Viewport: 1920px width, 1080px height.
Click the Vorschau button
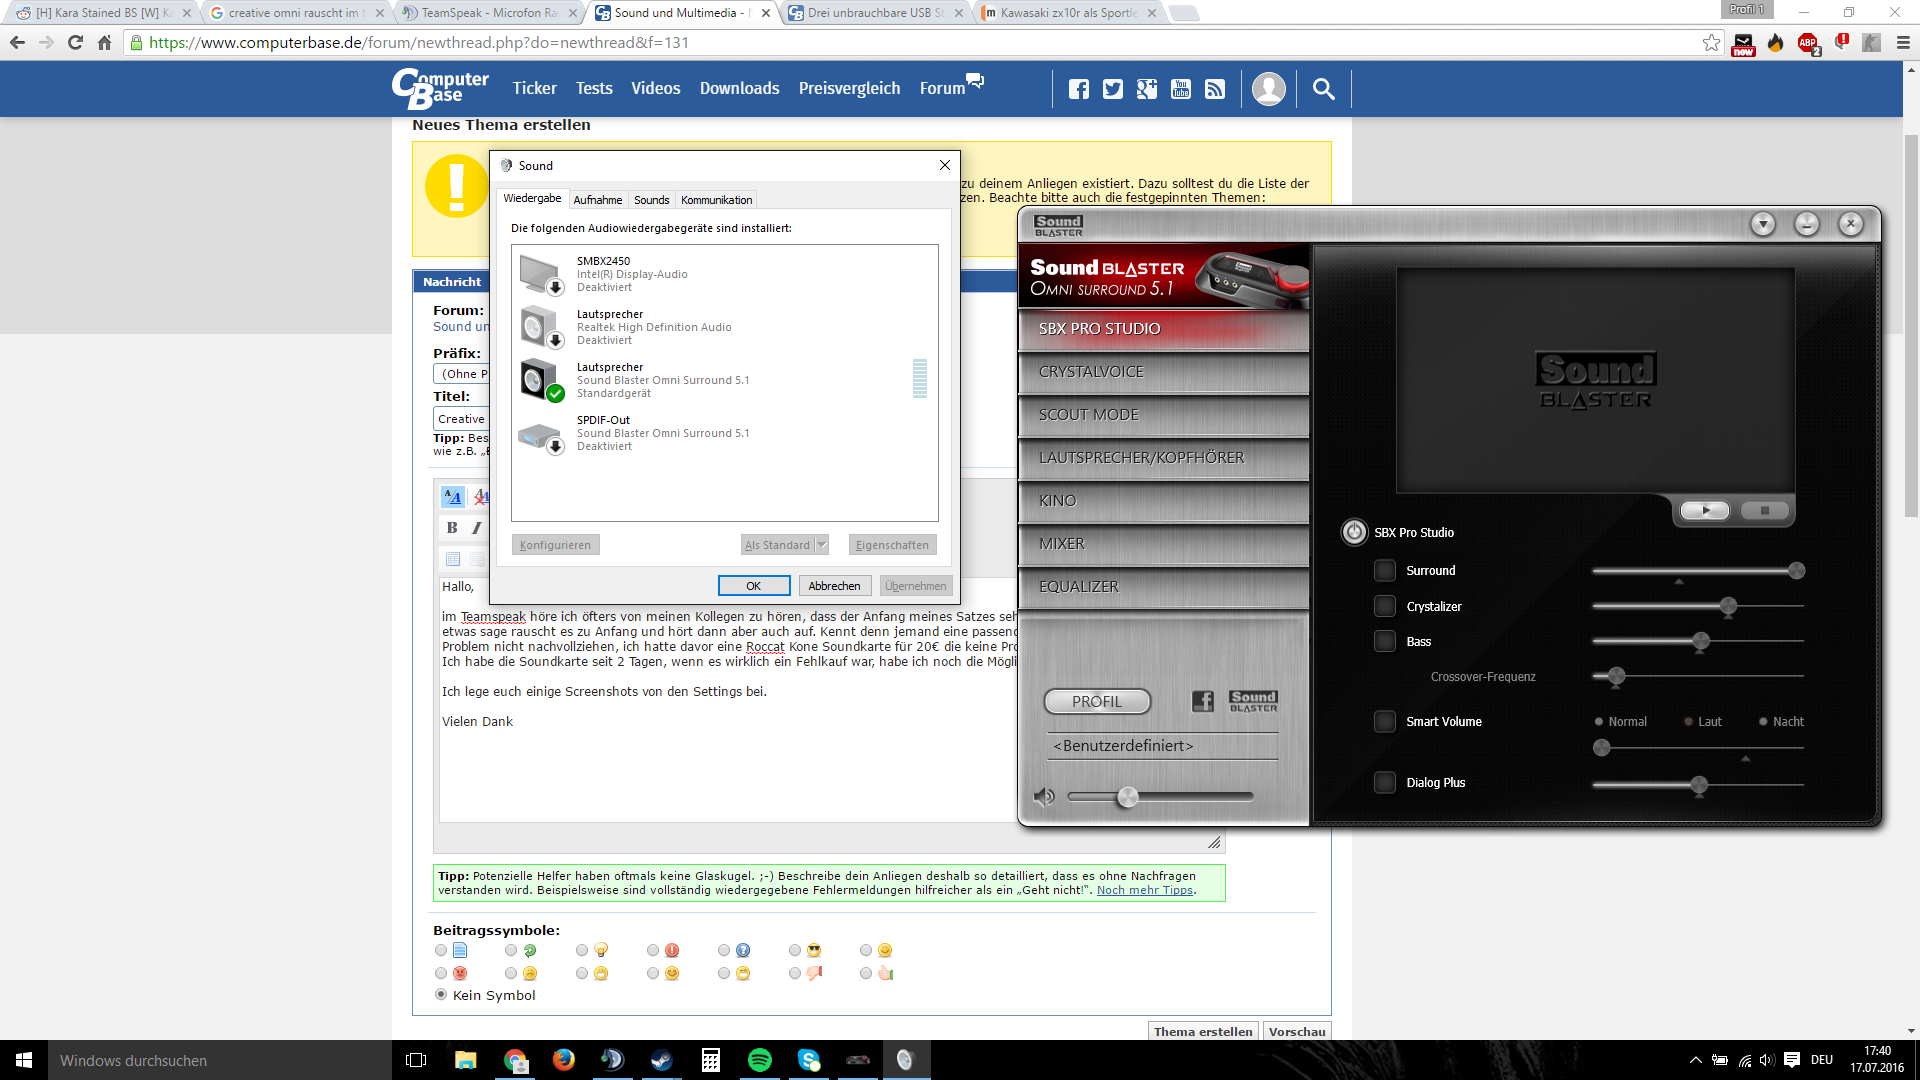pyautogui.click(x=1297, y=1031)
